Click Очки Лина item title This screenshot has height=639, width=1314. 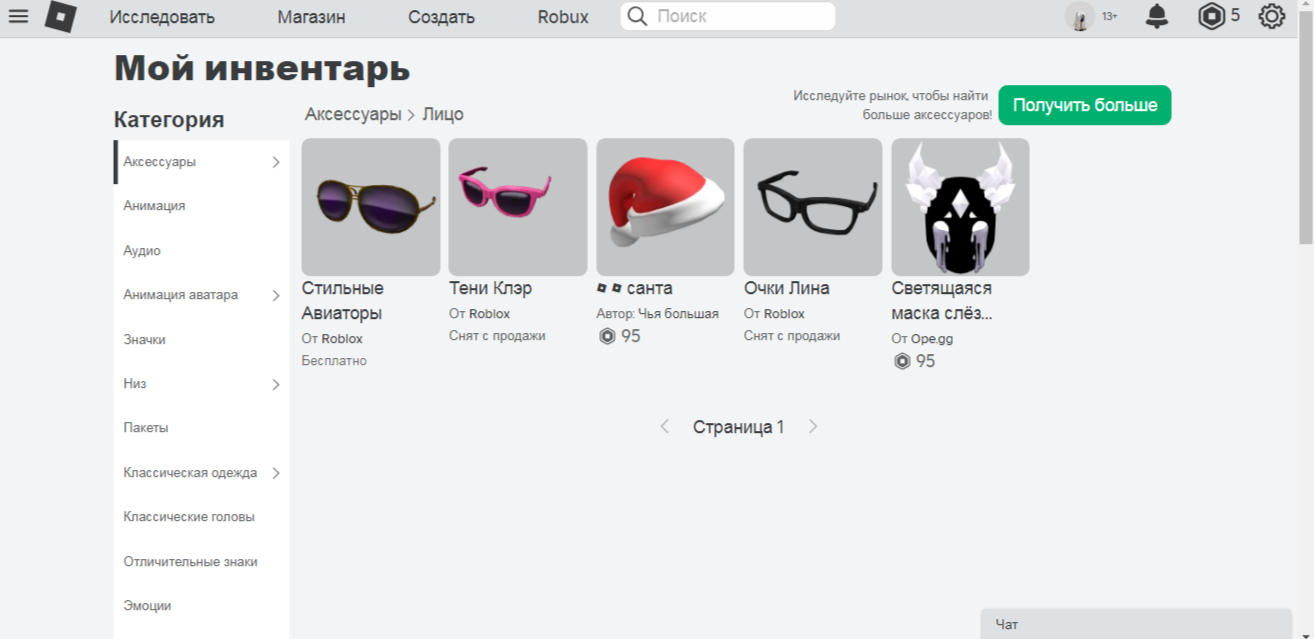pyautogui.click(x=787, y=288)
